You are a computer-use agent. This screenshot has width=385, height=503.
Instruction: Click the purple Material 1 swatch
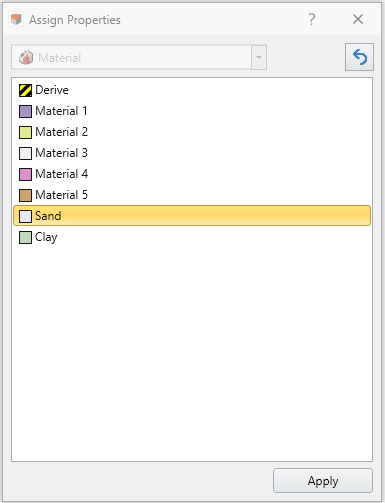click(25, 111)
